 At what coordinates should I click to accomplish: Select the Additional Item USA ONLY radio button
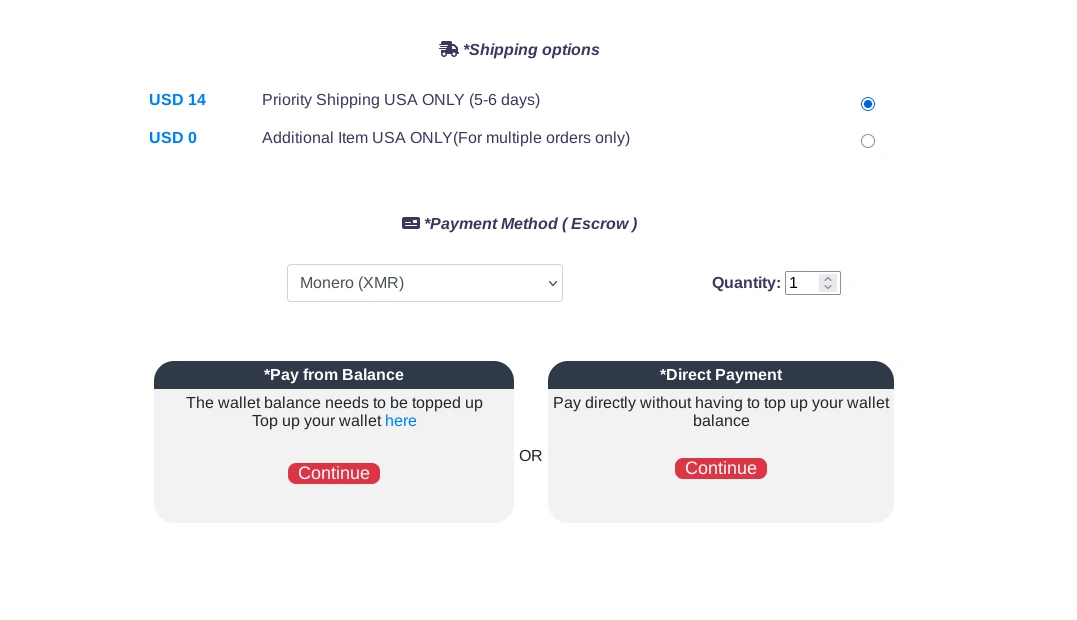click(868, 141)
